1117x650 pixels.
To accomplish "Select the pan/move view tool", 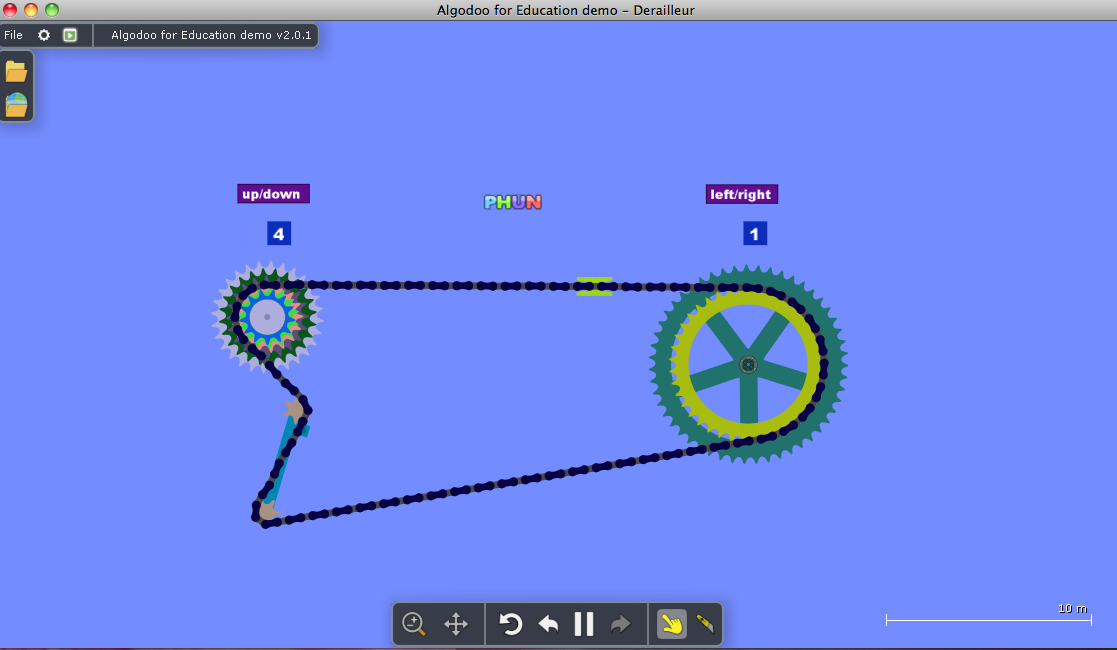I will (456, 624).
